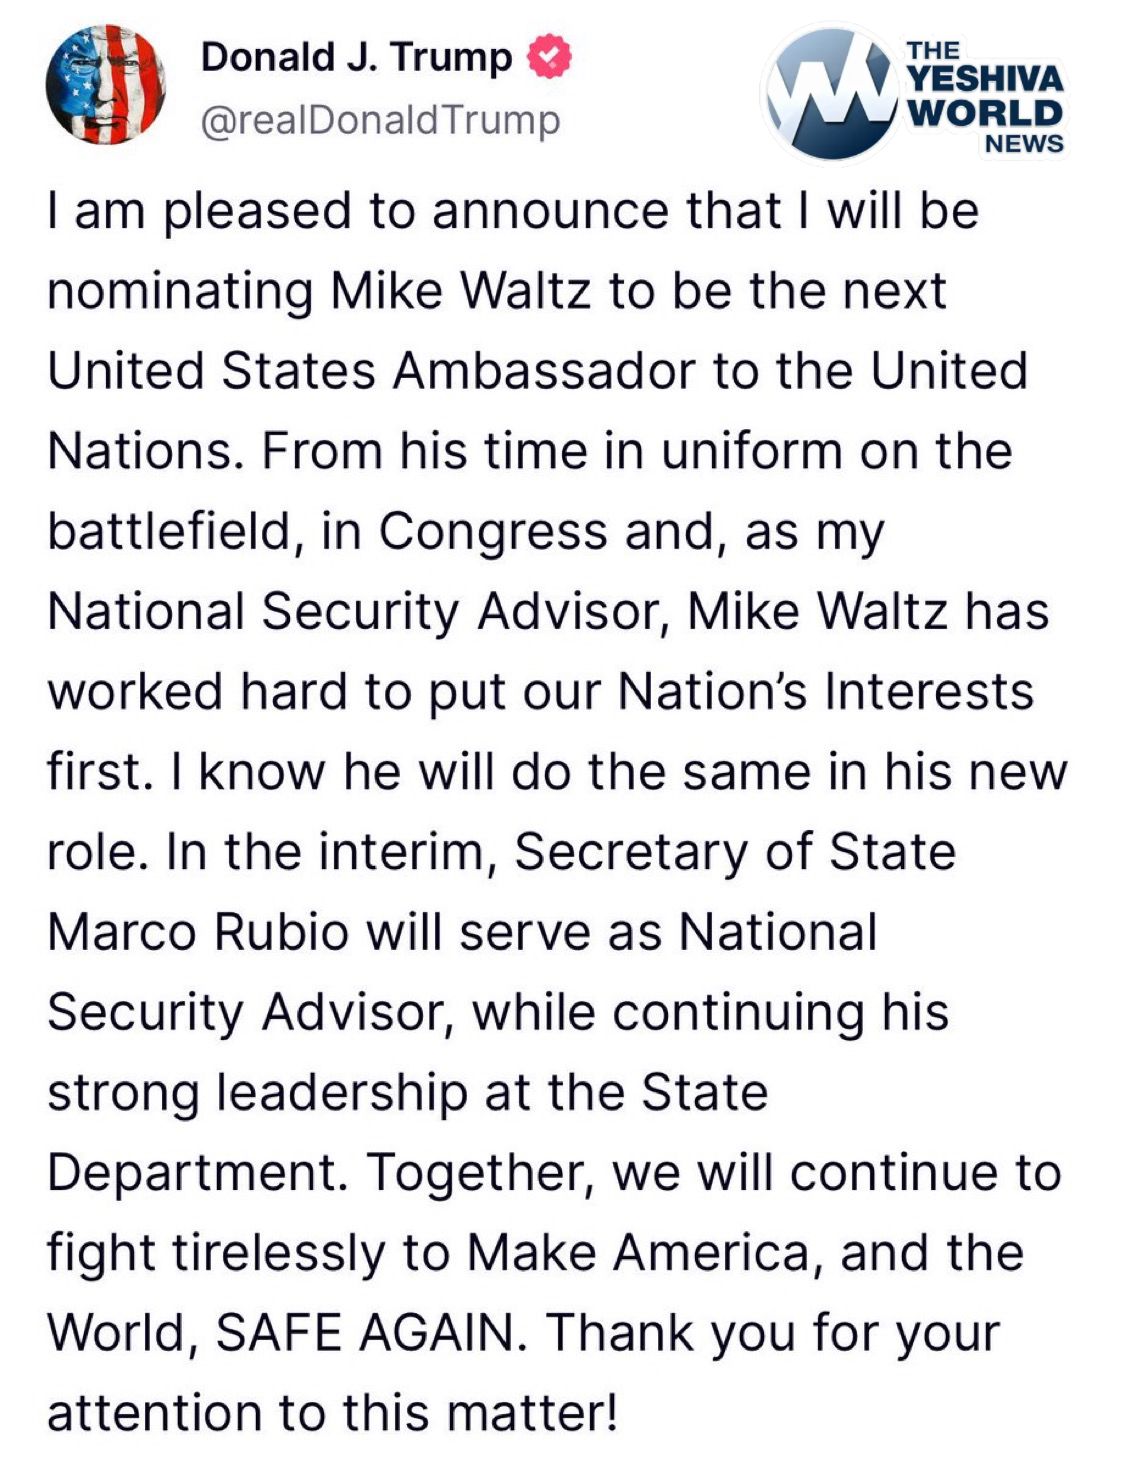The image size is (1125, 1463).
Task: Open the @realDonaldTrump handle
Action: point(380,121)
